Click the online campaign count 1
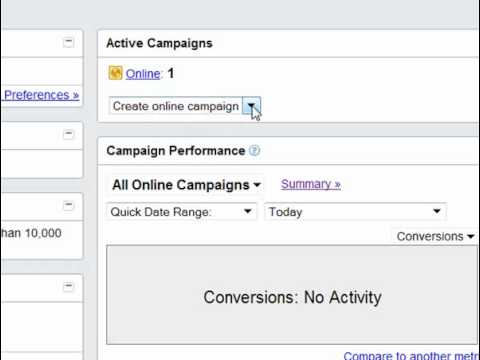This screenshot has width=480, height=360. tap(171, 73)
